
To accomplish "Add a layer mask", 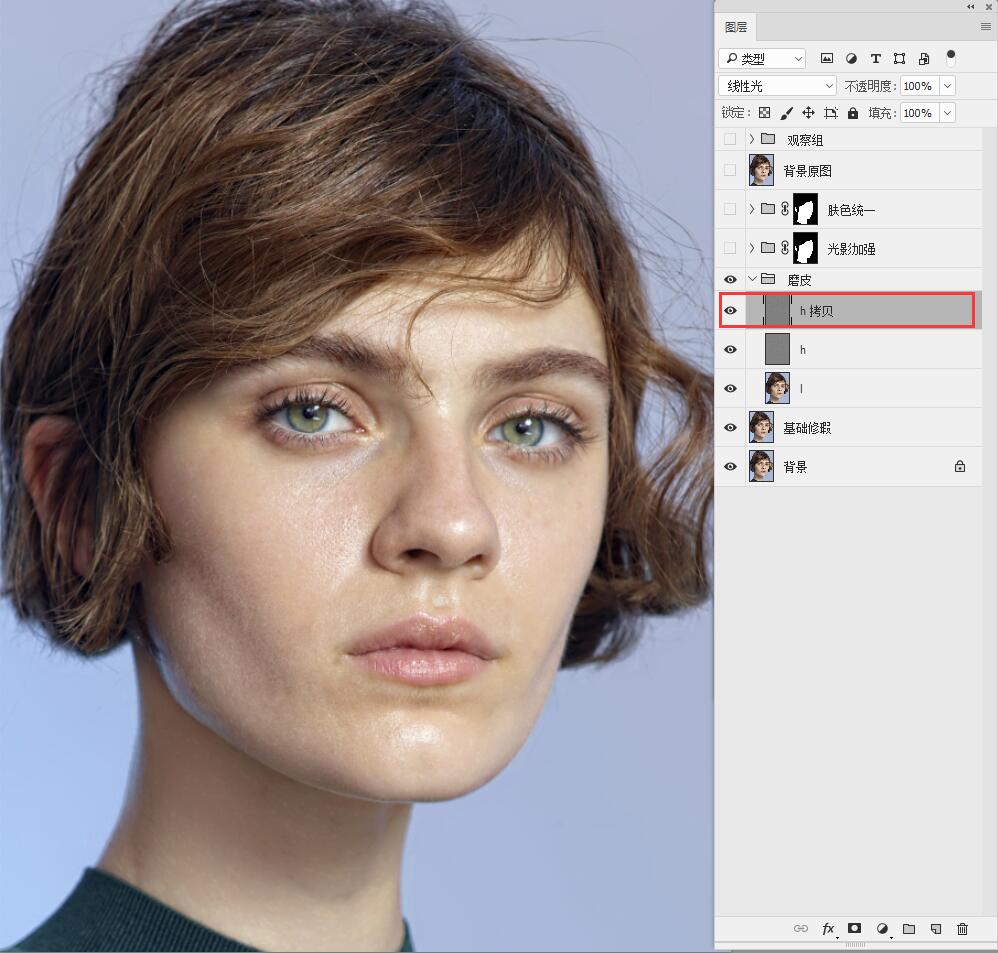I will click(x=854, y=928).
